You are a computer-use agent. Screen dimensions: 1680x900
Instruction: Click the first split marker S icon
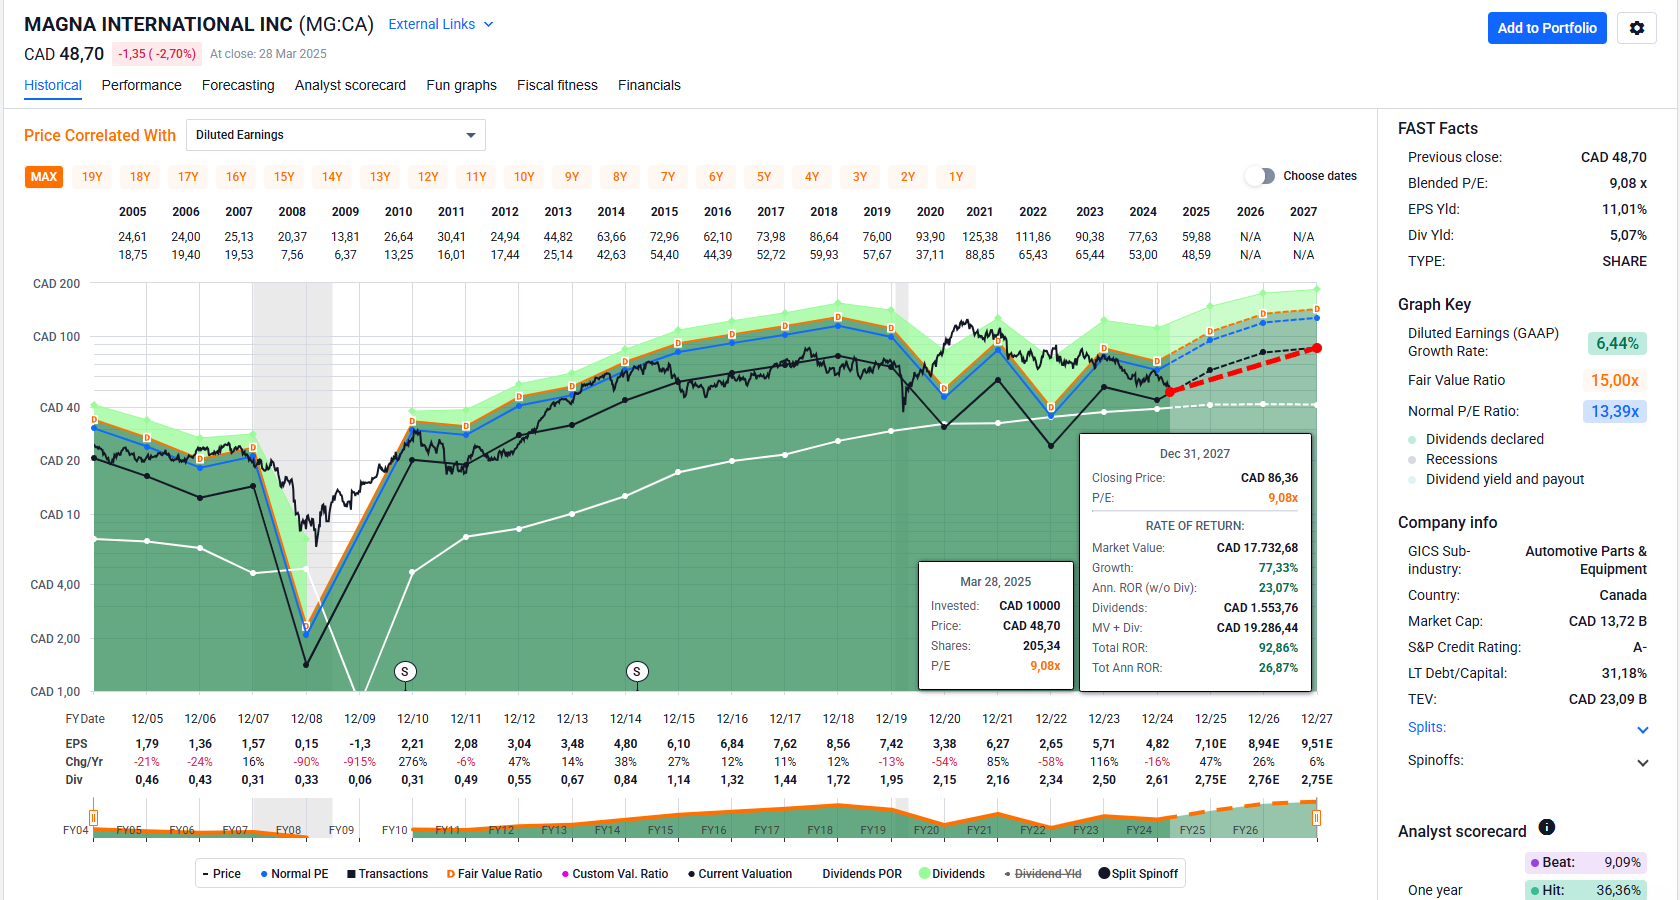(x=405, y=671)
